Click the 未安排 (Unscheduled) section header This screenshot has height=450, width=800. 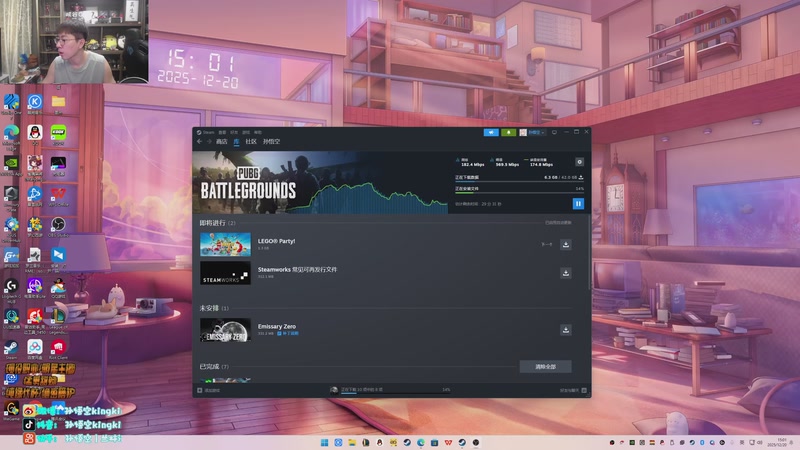click(x=214, y=308)
